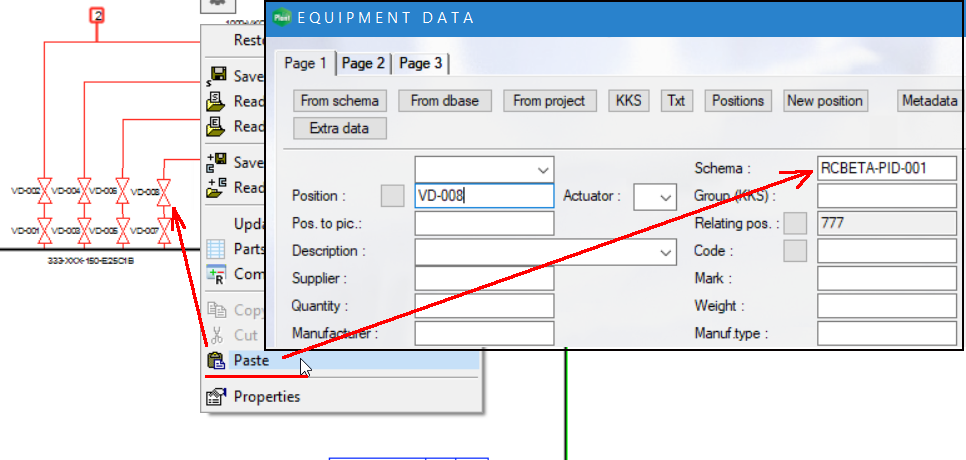The width and height of the screenshot is (966, 460).
Task: Click the Manufacturer input field
Action: click(484, 334)
